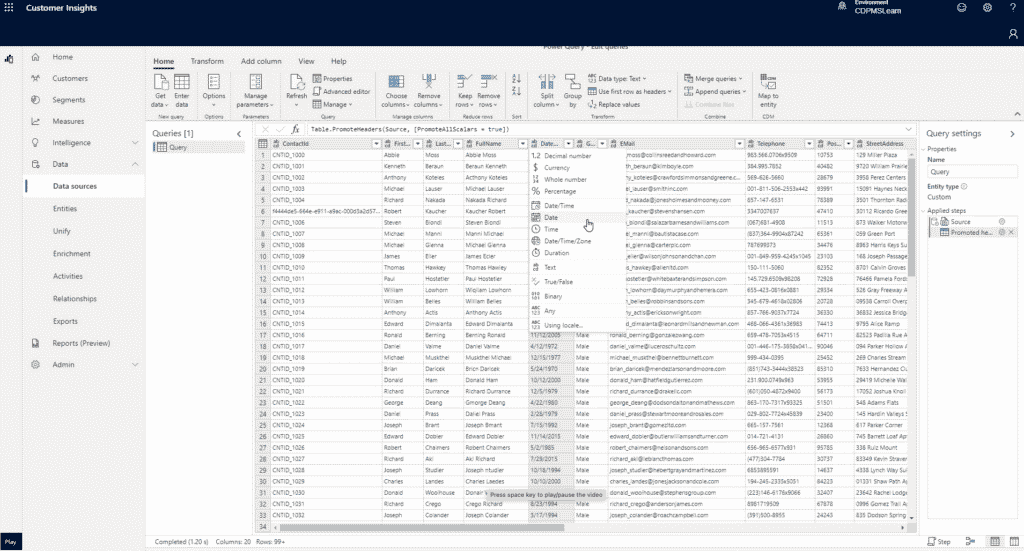Collapse the Query settings pane
Viewport: 1024px width, 551px height.
pyautogui.click(x=1012, y=134)
